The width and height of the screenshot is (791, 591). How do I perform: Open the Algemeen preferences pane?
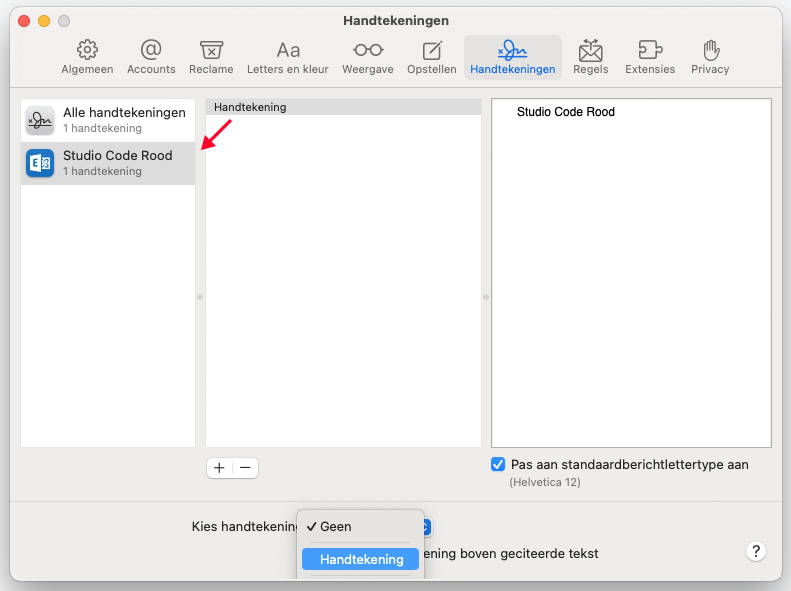87,58
